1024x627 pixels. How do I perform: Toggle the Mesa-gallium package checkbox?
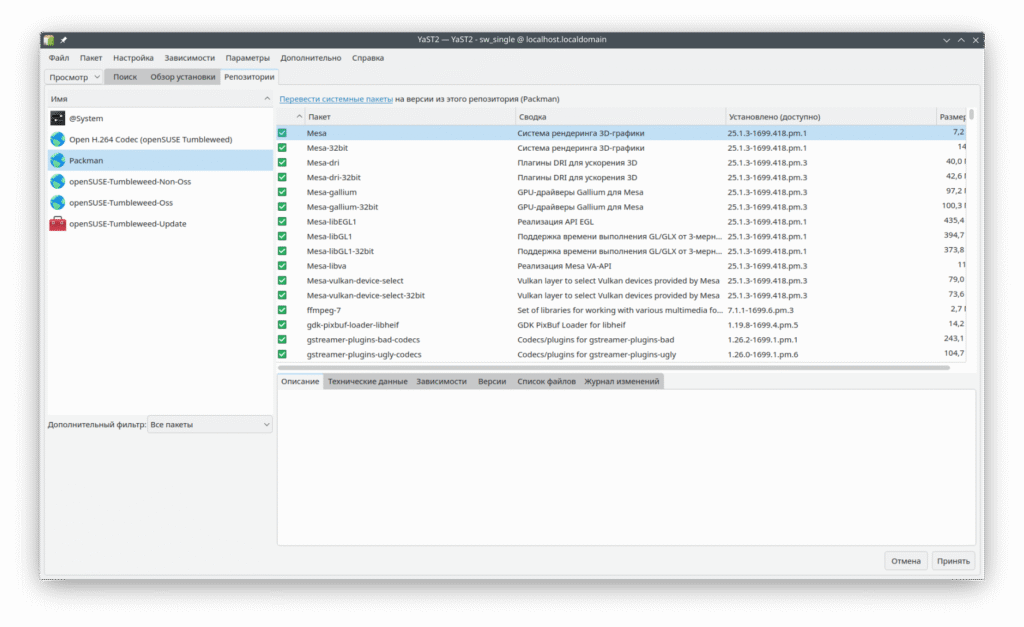(282, 192)
